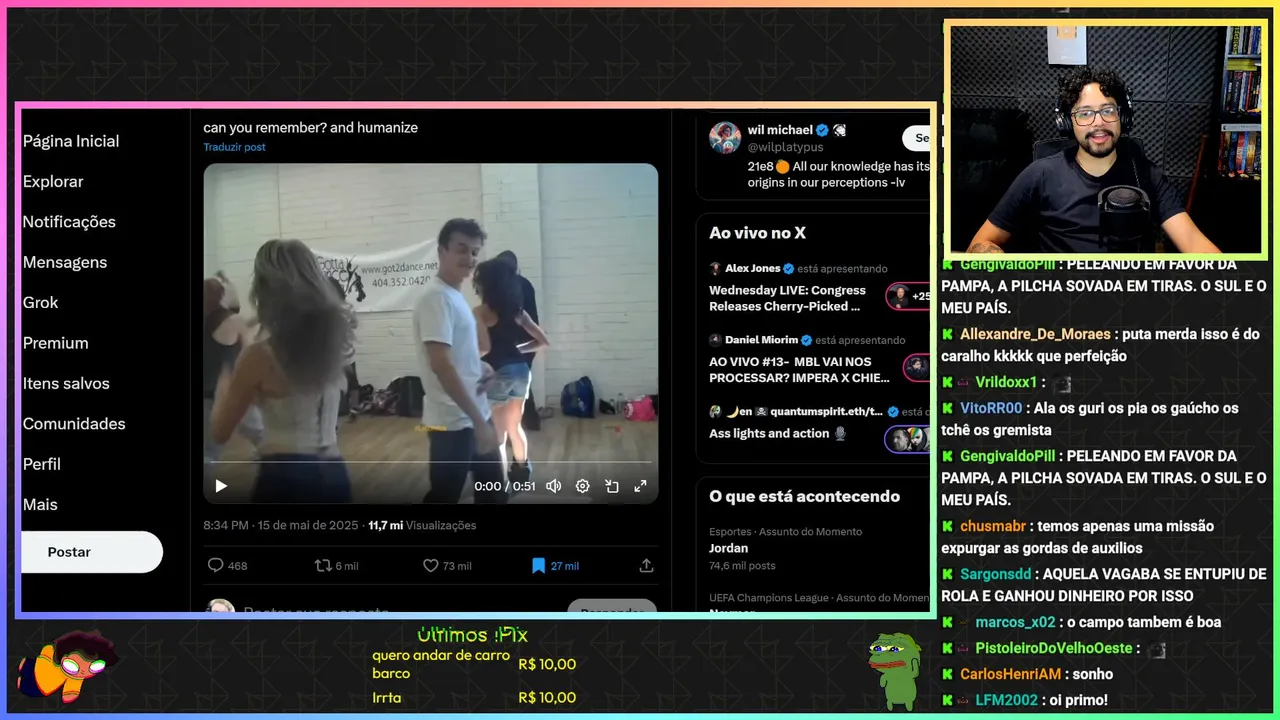Screen dimensions: 1280x720
Task: Click marcos_x02 username in chat
Action: pyautogui.click(x=1014, y=622)
